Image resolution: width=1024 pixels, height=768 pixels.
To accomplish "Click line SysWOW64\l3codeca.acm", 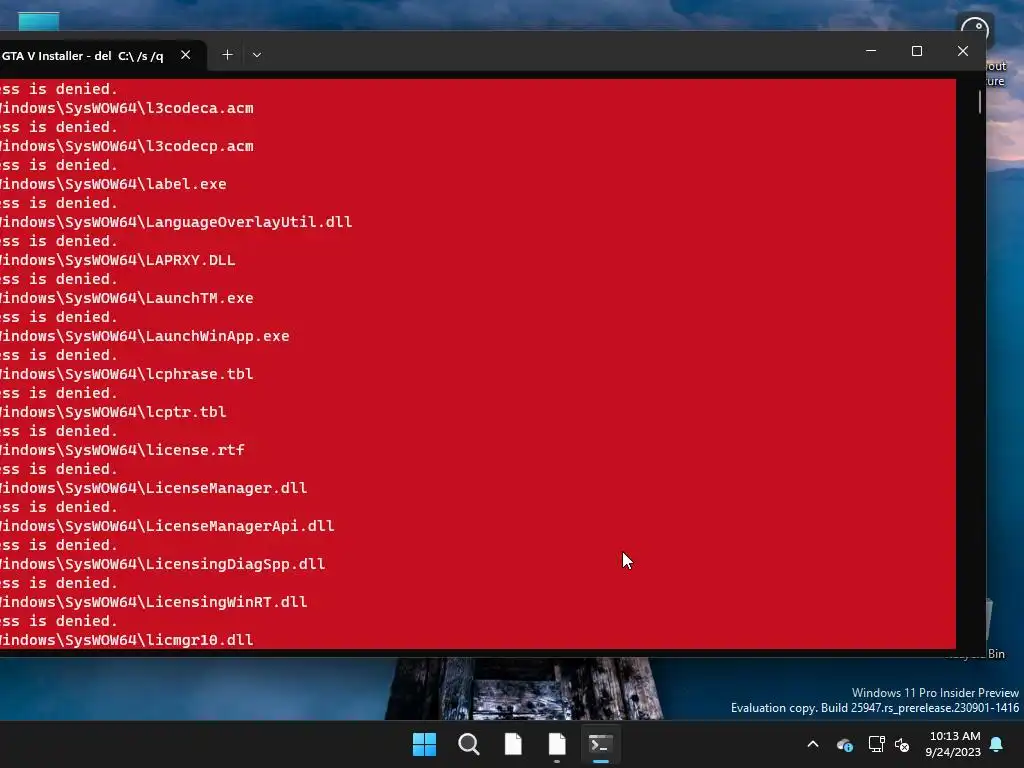I will tap(127, 108).
